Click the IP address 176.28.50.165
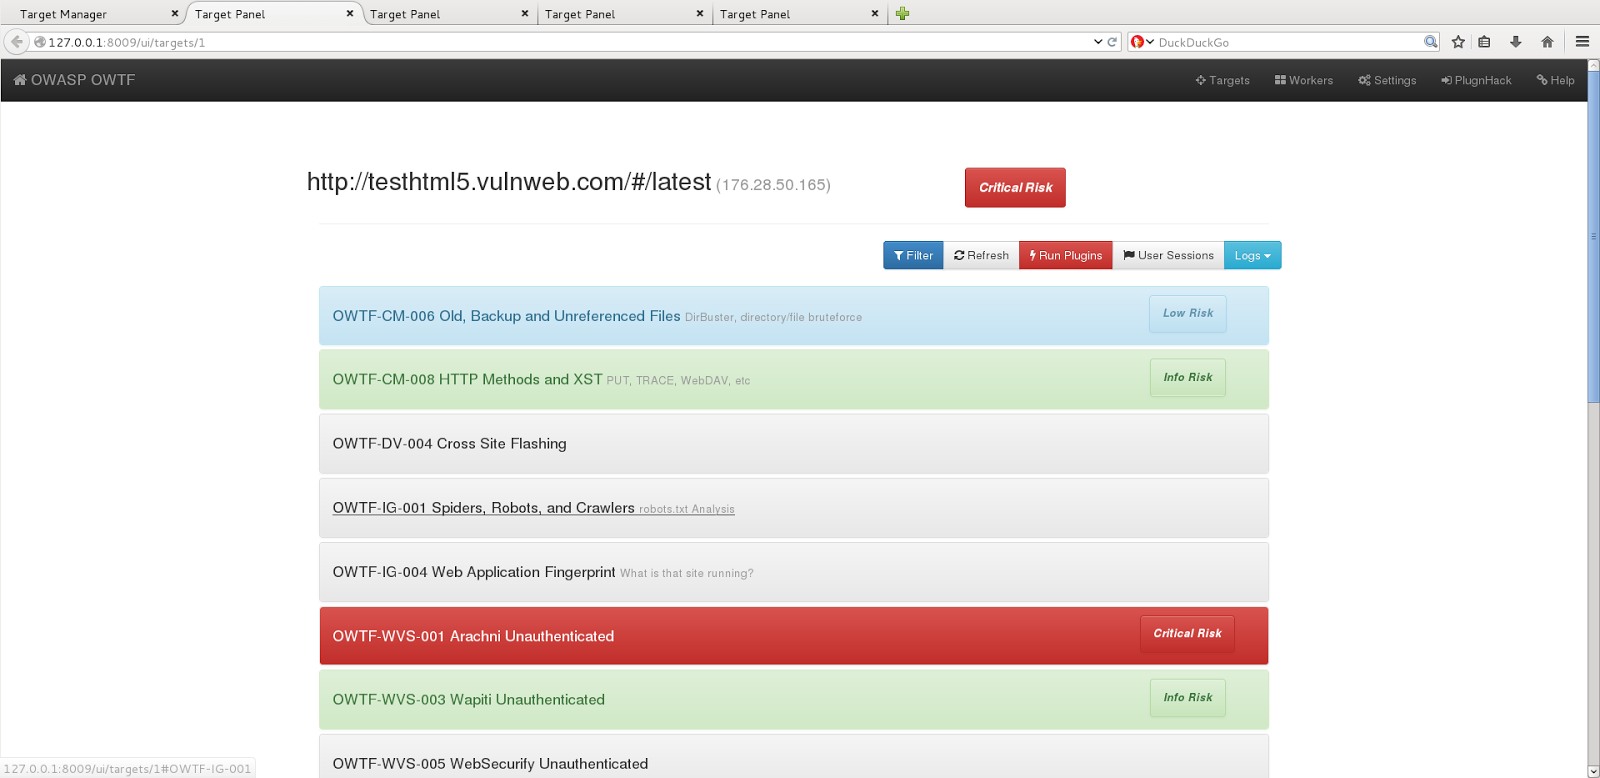The width and height of the screenshot is (1600, 778). click(773, 185)
